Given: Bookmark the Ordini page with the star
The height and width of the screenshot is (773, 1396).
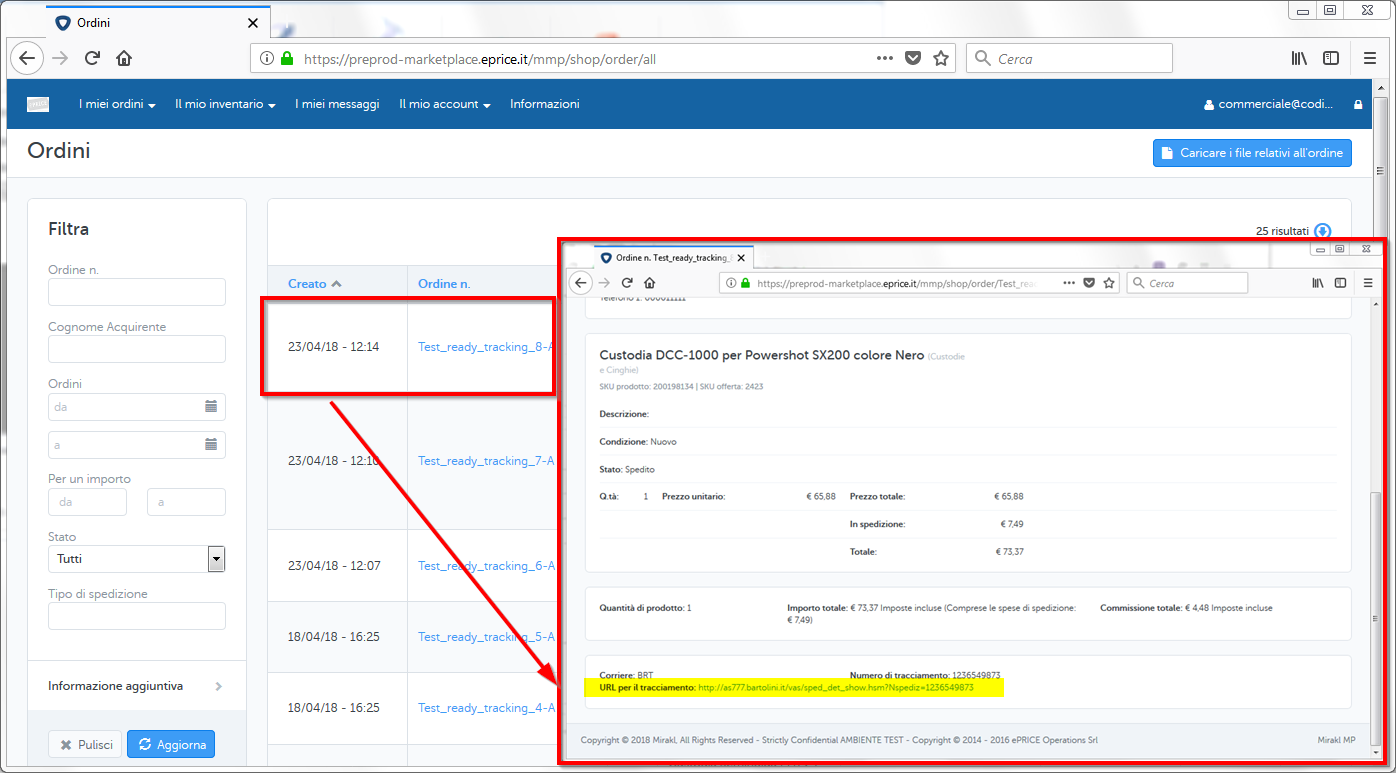Looking at the screenshot, I should 941,58.
